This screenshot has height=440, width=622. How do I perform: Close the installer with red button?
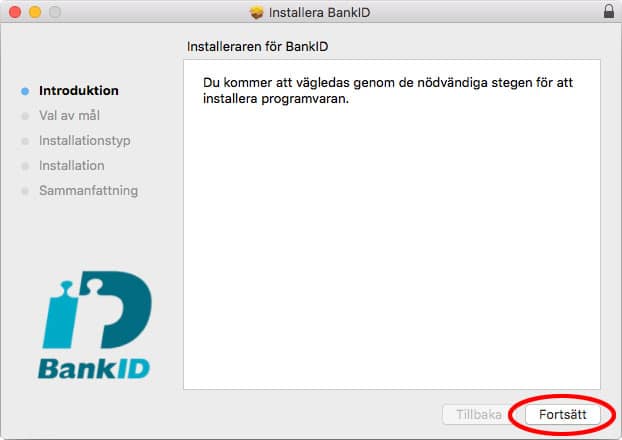[15, 12]
